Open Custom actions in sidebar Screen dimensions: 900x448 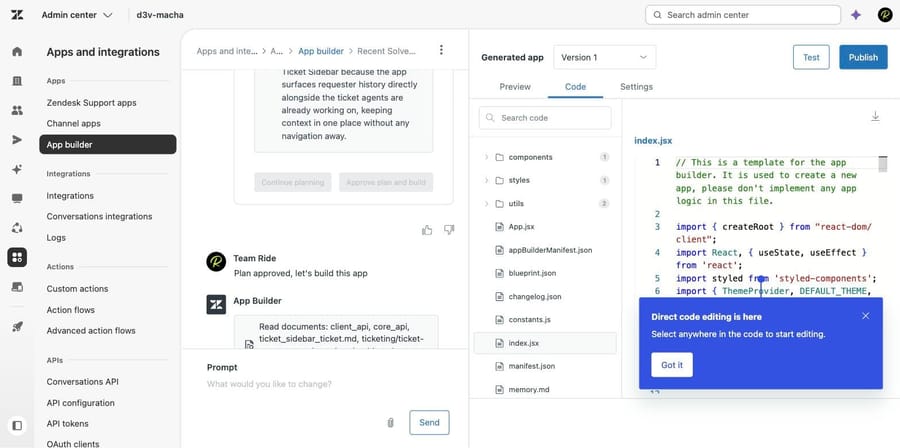(77, 289)
